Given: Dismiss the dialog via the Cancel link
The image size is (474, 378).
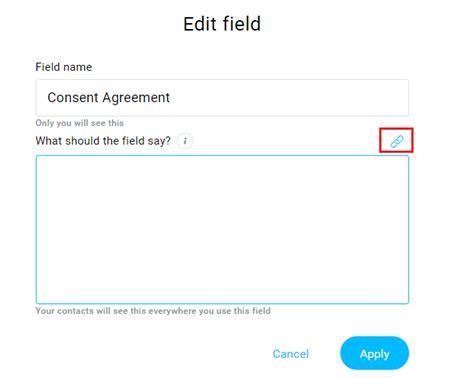Looking at the screenshot, I should click(291, 354).
